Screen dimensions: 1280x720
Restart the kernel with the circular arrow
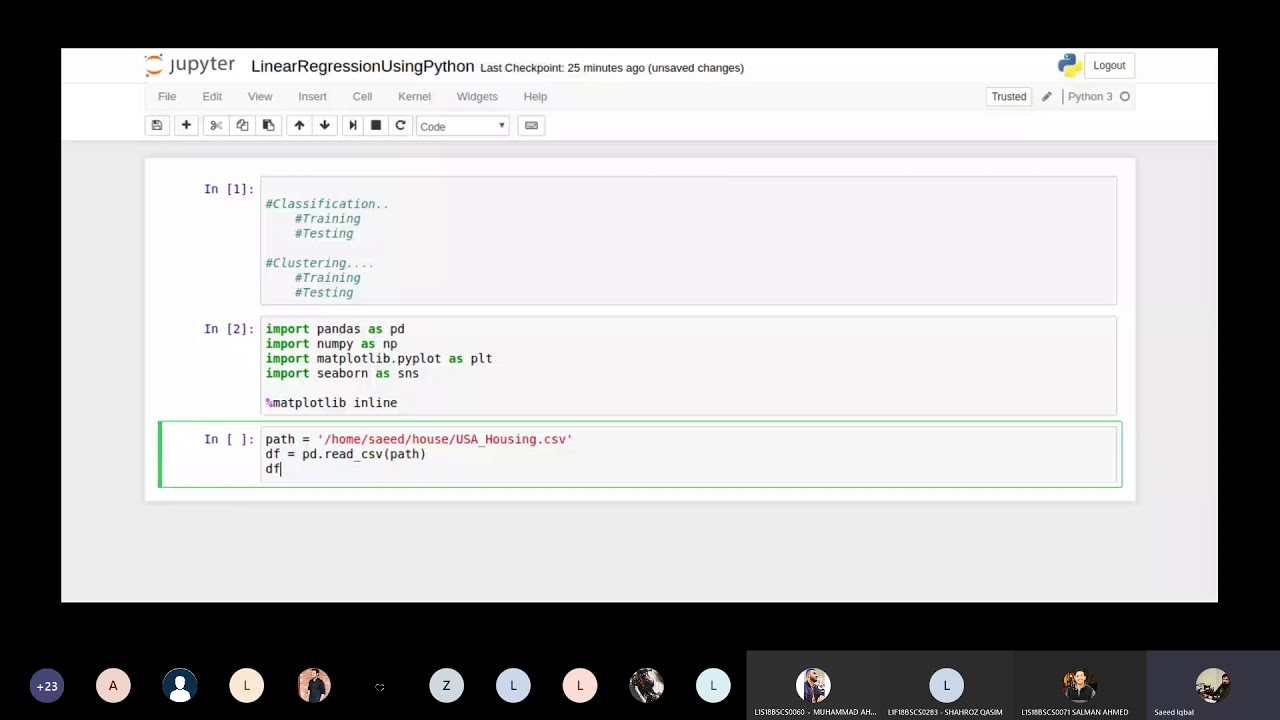pos(401,125)
